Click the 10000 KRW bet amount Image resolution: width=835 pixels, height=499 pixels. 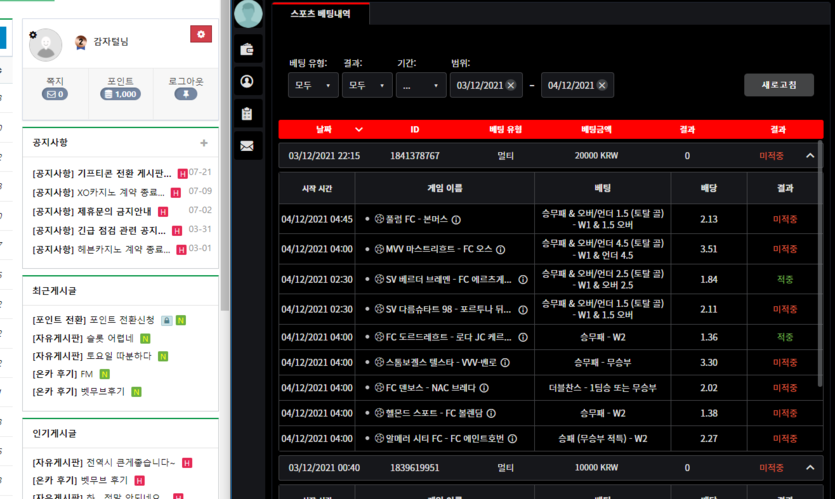pyautogui.click(x=596, y=468)
